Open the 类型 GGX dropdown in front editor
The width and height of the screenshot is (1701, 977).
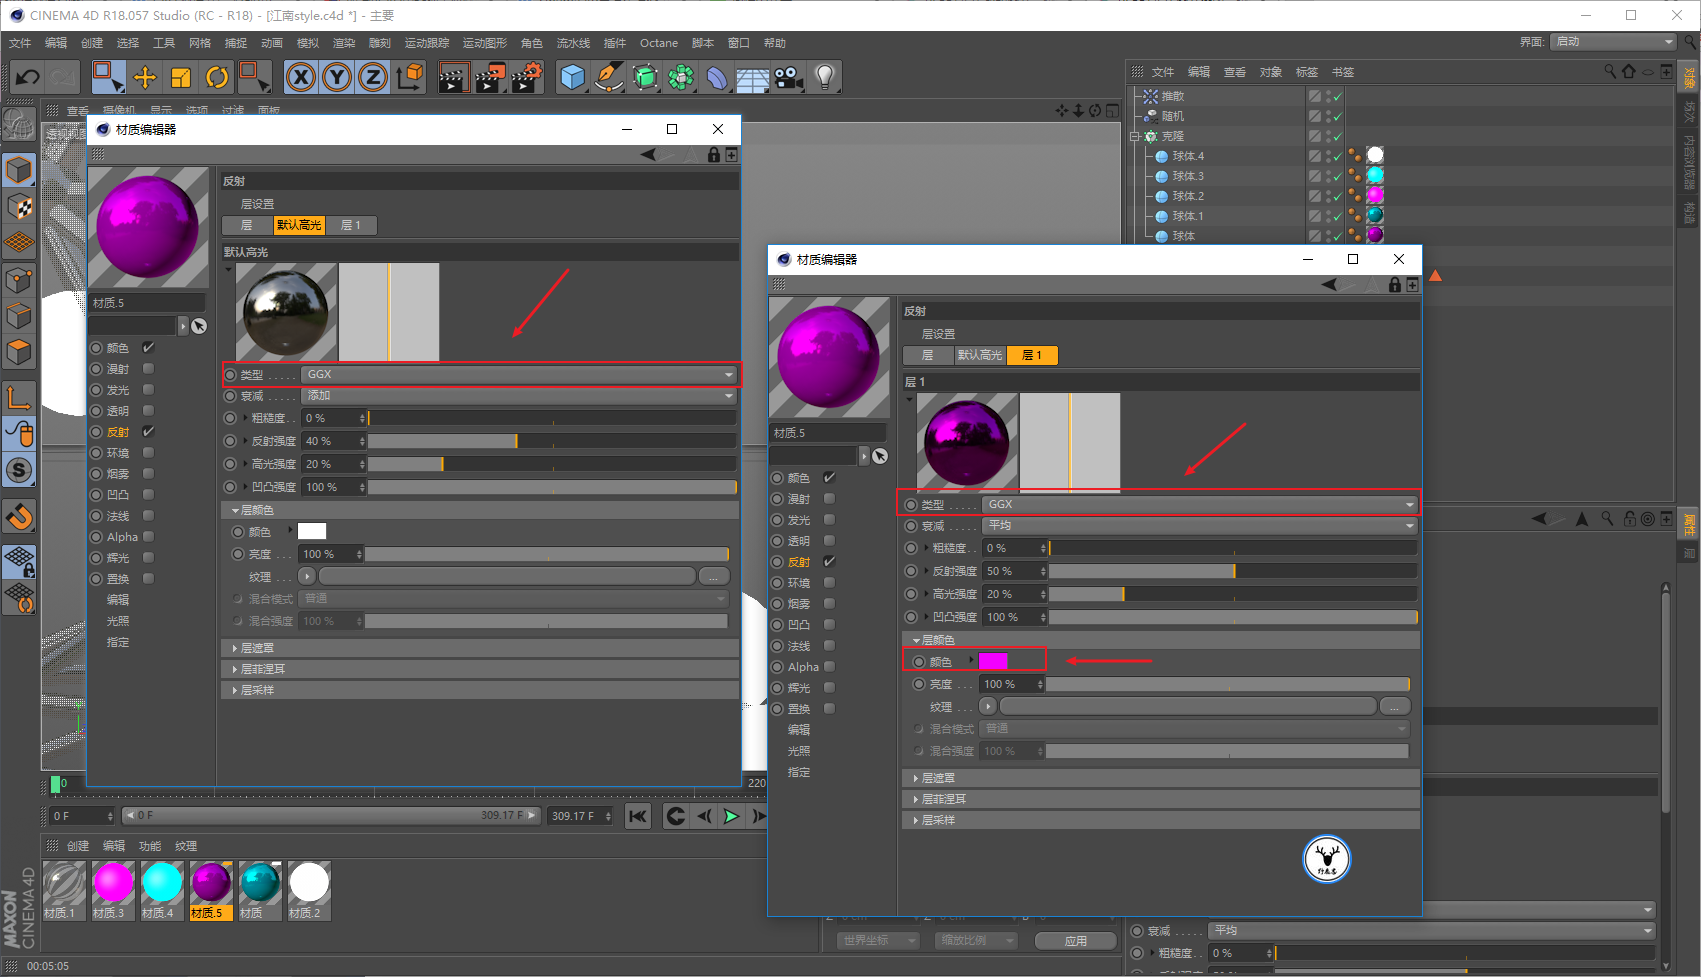coord(1200,504)
